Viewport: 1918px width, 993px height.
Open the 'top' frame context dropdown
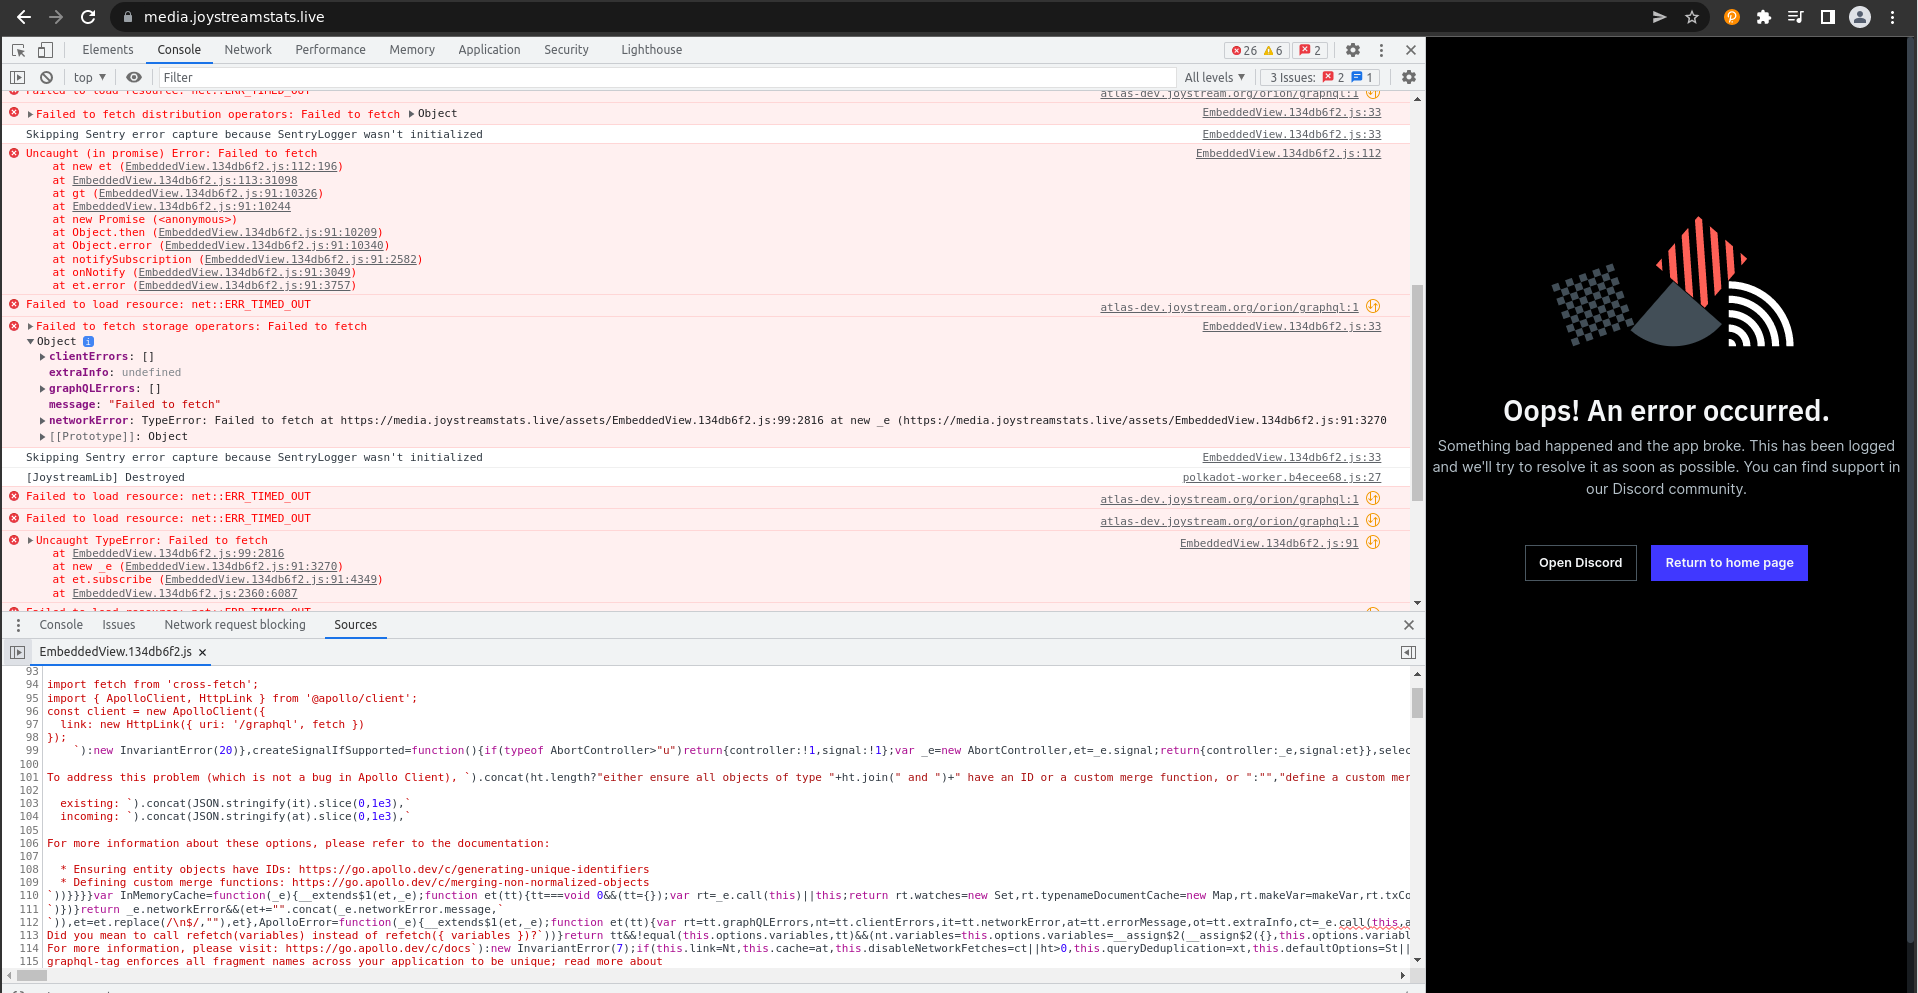tap(88, 77)
